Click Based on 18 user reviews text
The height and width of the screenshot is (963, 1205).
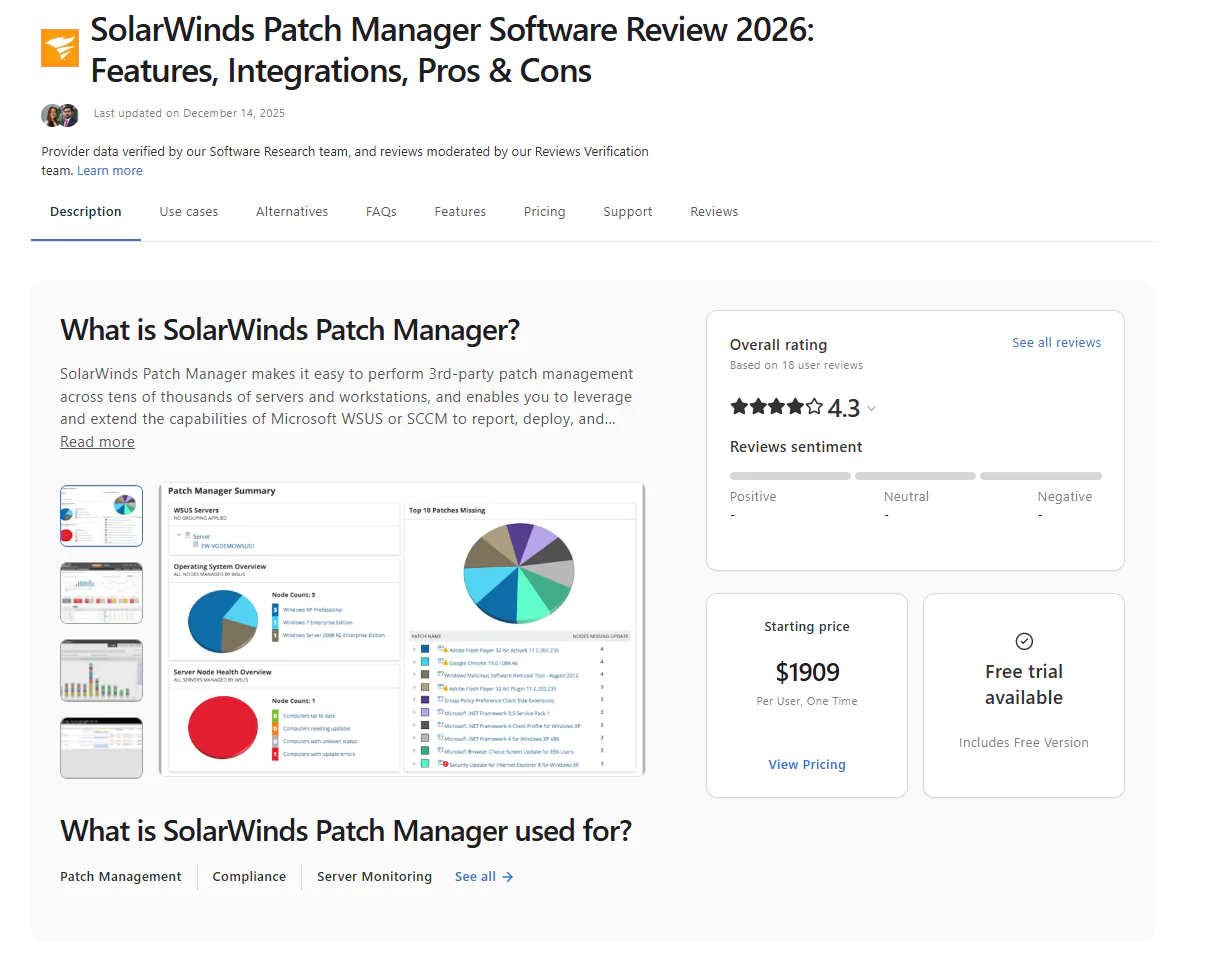(x=796, y=365)
